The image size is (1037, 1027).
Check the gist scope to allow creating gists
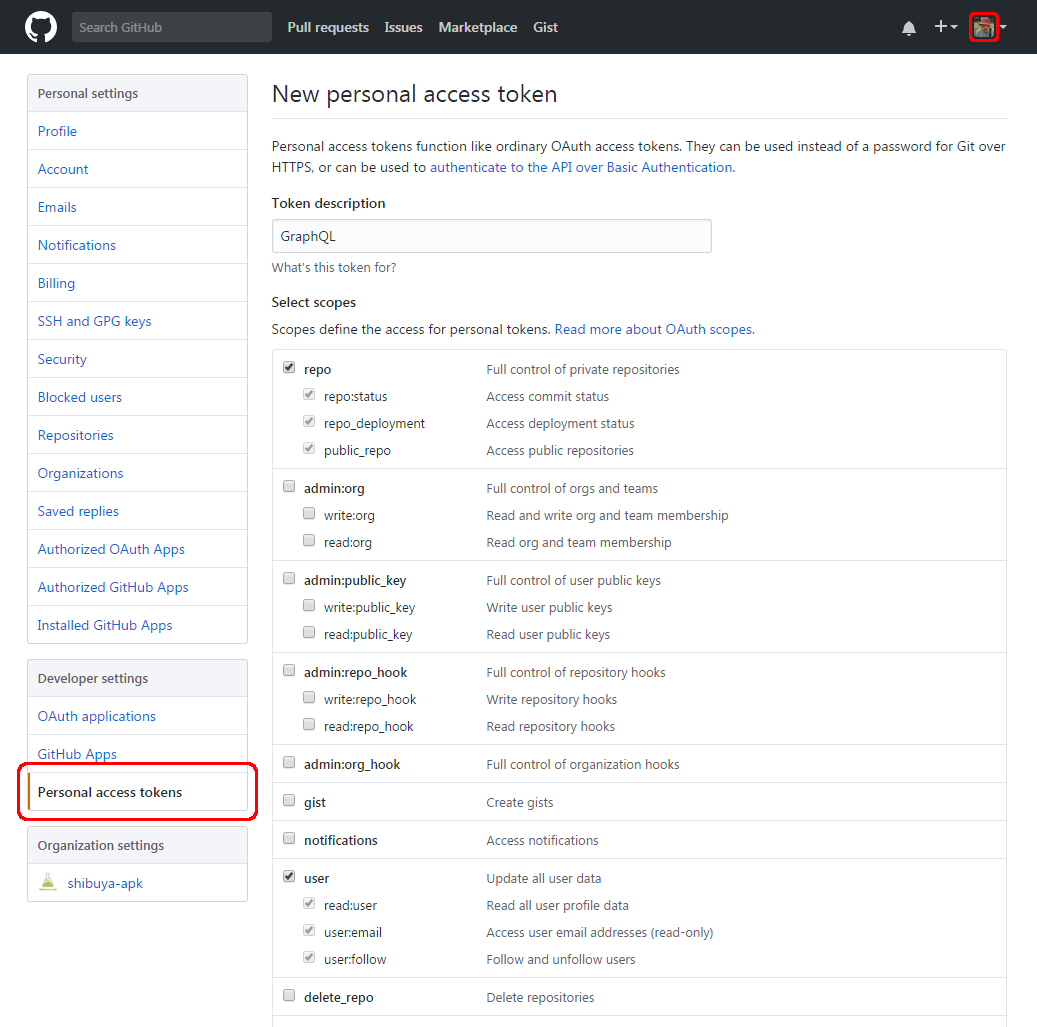point(289,799)
